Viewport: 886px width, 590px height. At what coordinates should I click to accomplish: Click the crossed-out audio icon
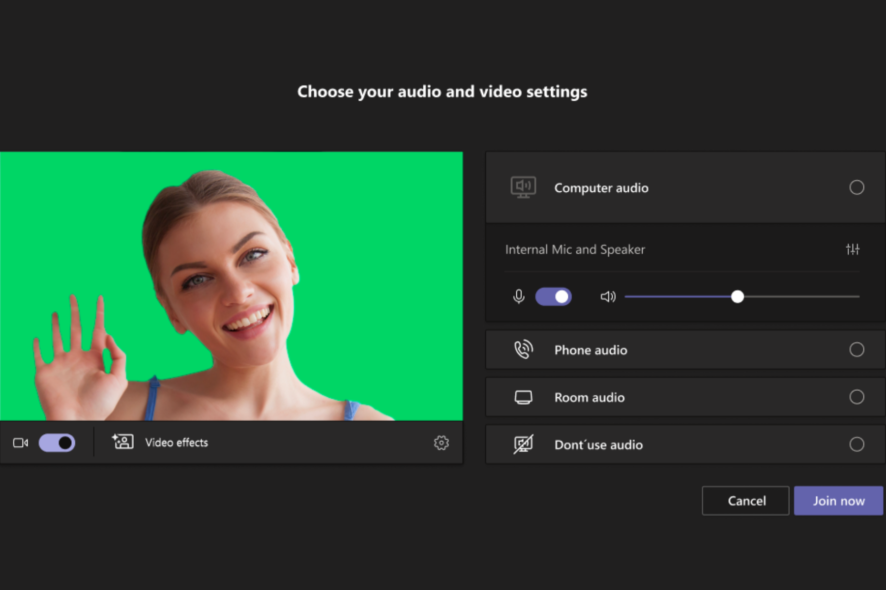[524, 444]
